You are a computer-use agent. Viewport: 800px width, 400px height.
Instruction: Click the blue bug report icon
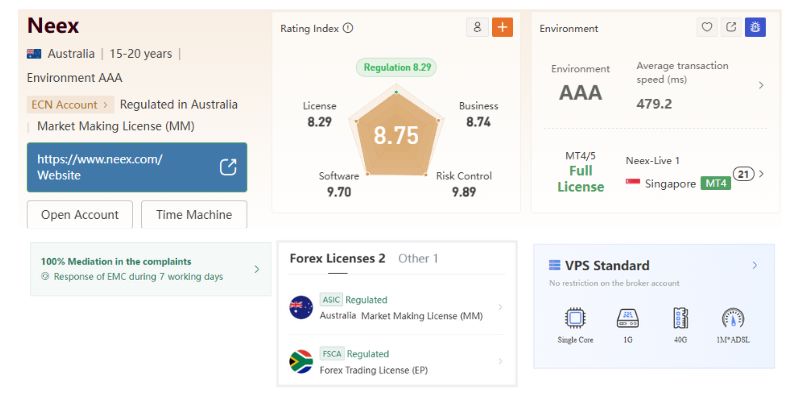[x=755, y=28]
